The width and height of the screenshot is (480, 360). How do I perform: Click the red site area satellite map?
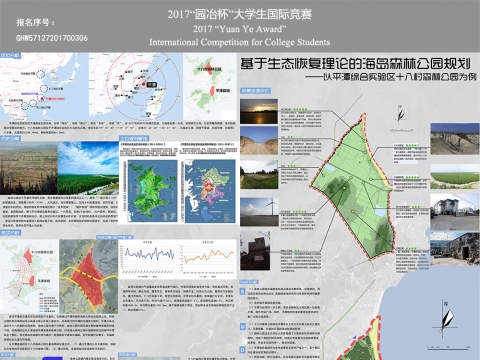89,276
